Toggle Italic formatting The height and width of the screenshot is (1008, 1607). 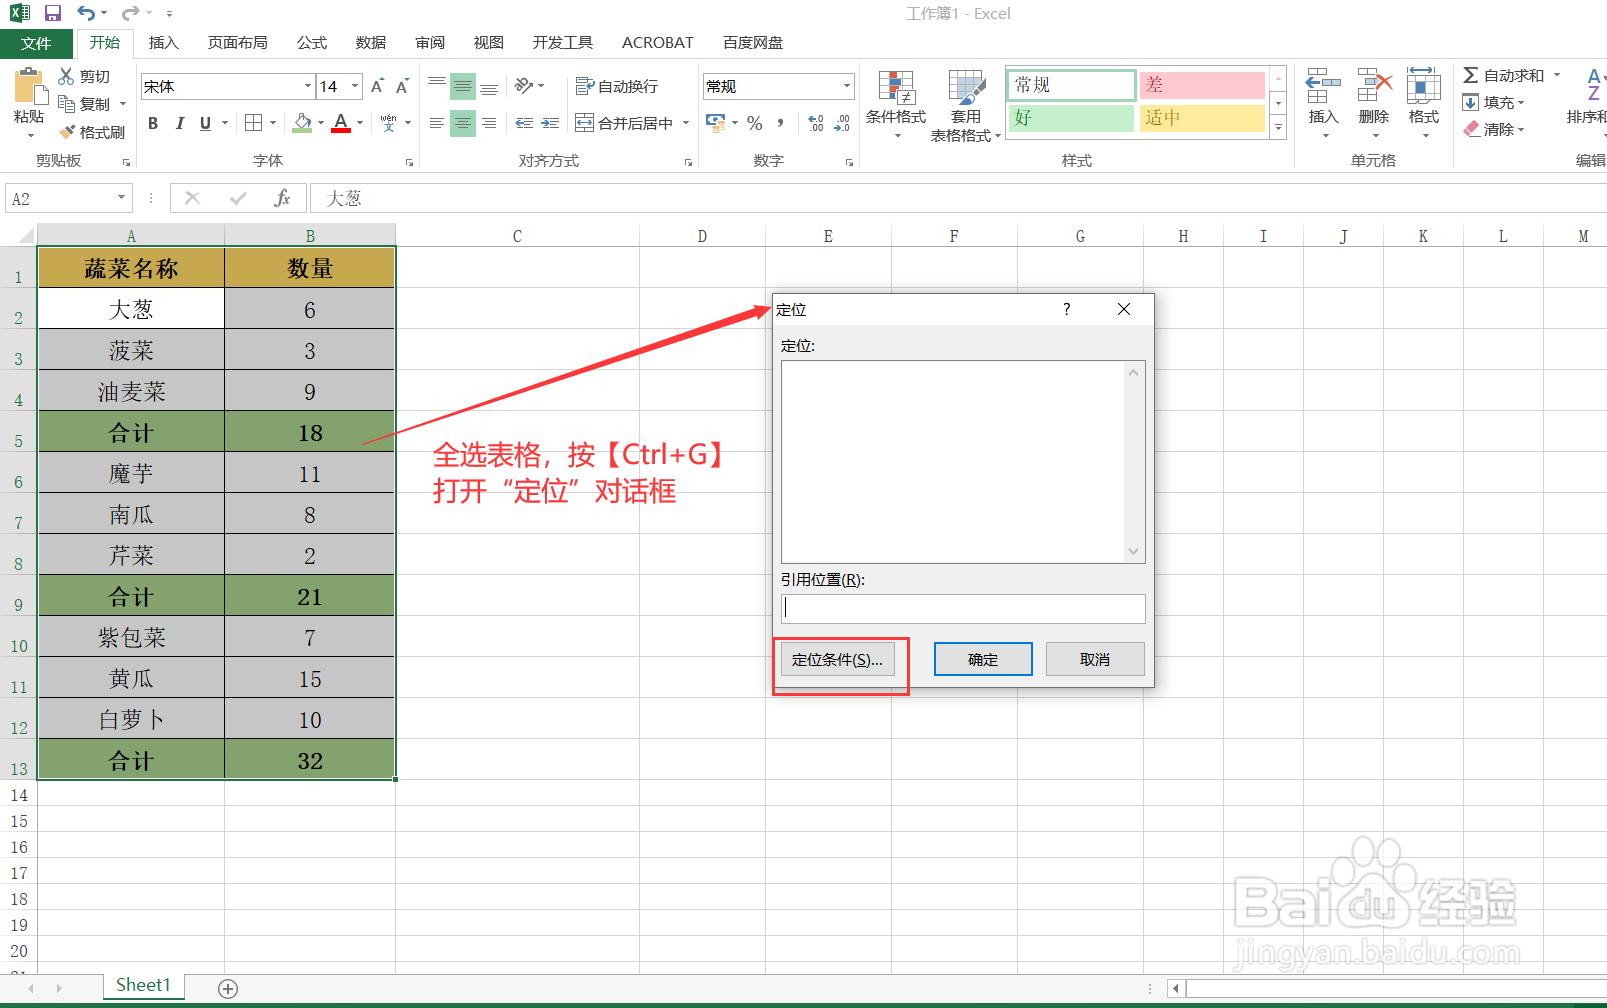[x=179, y=123]
